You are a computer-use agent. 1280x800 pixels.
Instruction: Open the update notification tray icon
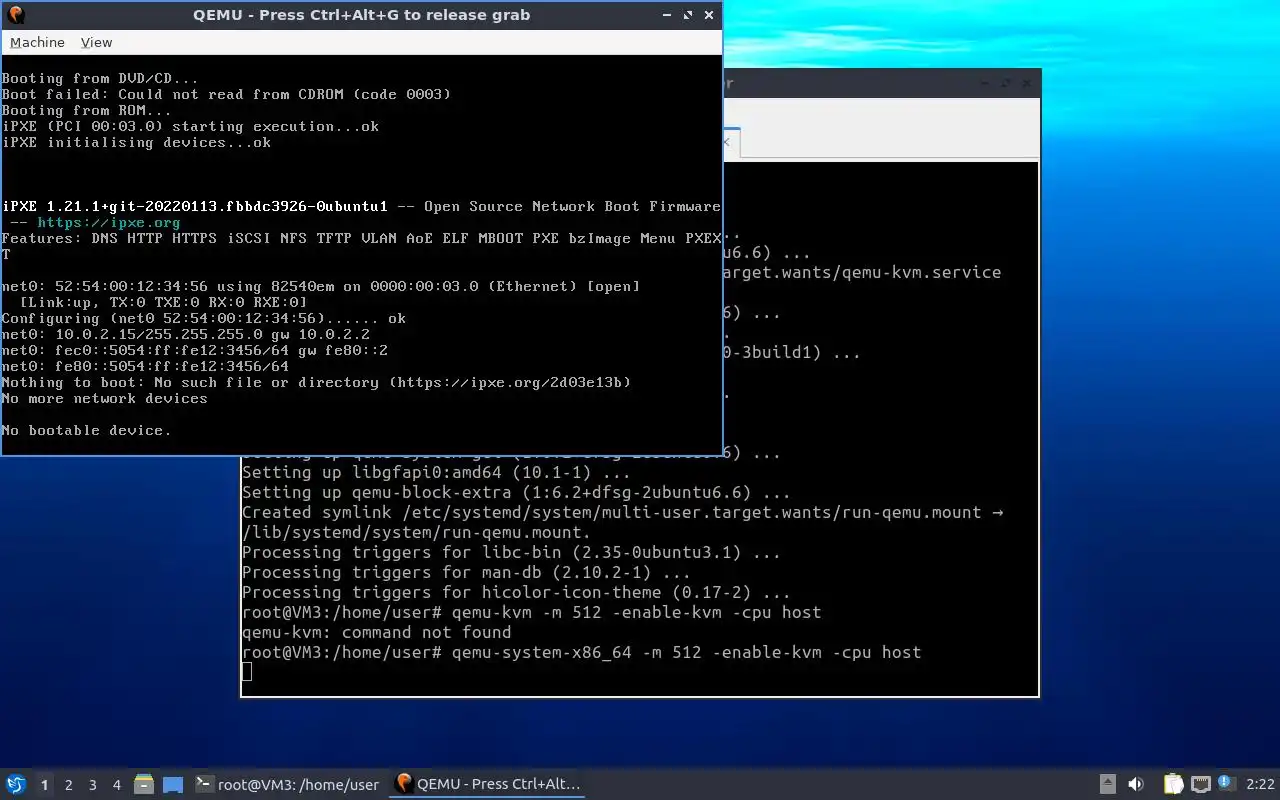[1227, 785]
